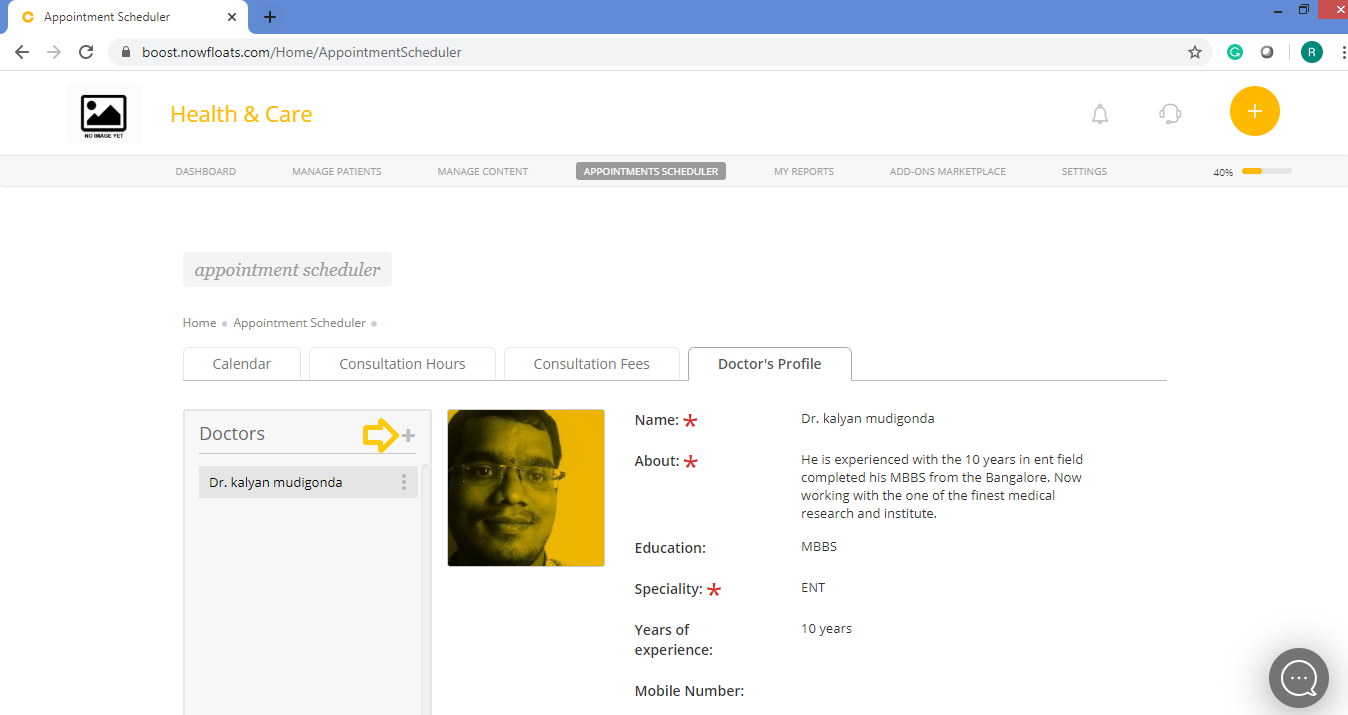Click the doctors list scrollbar

coord(426,590)
